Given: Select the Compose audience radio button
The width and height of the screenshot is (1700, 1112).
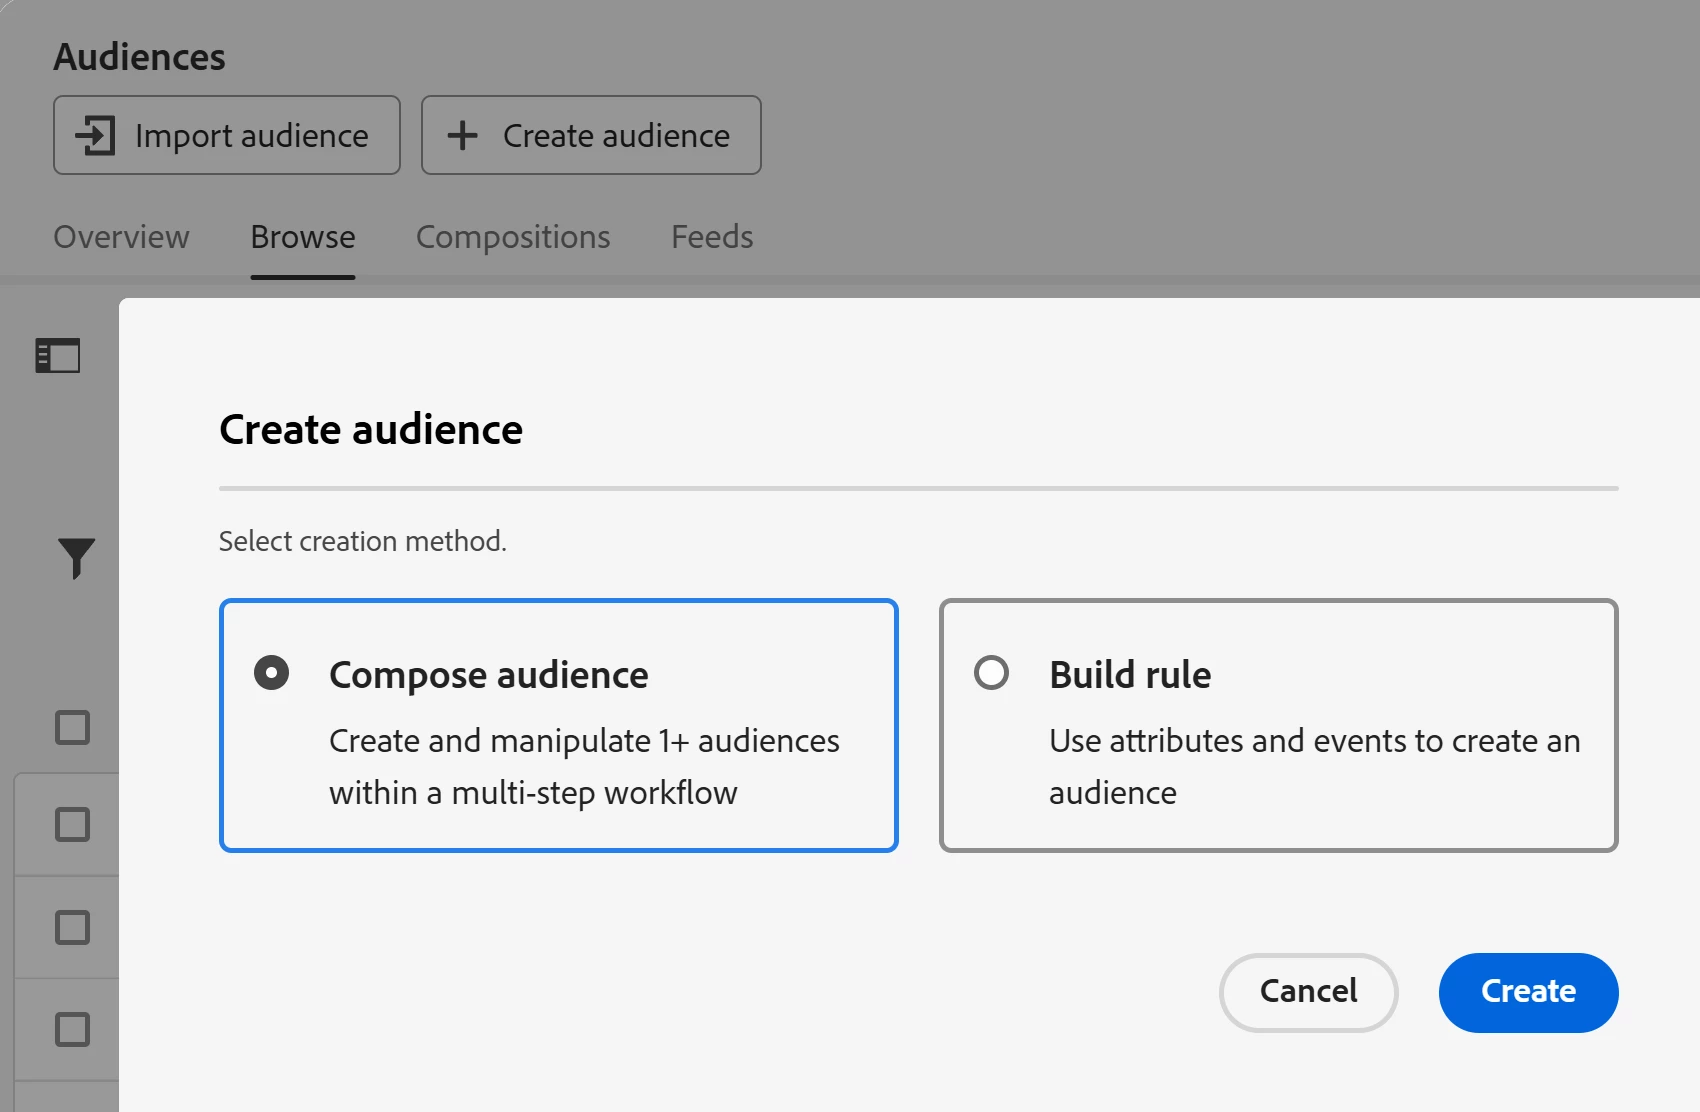Looking at the screenshot, I should (271, 673).
